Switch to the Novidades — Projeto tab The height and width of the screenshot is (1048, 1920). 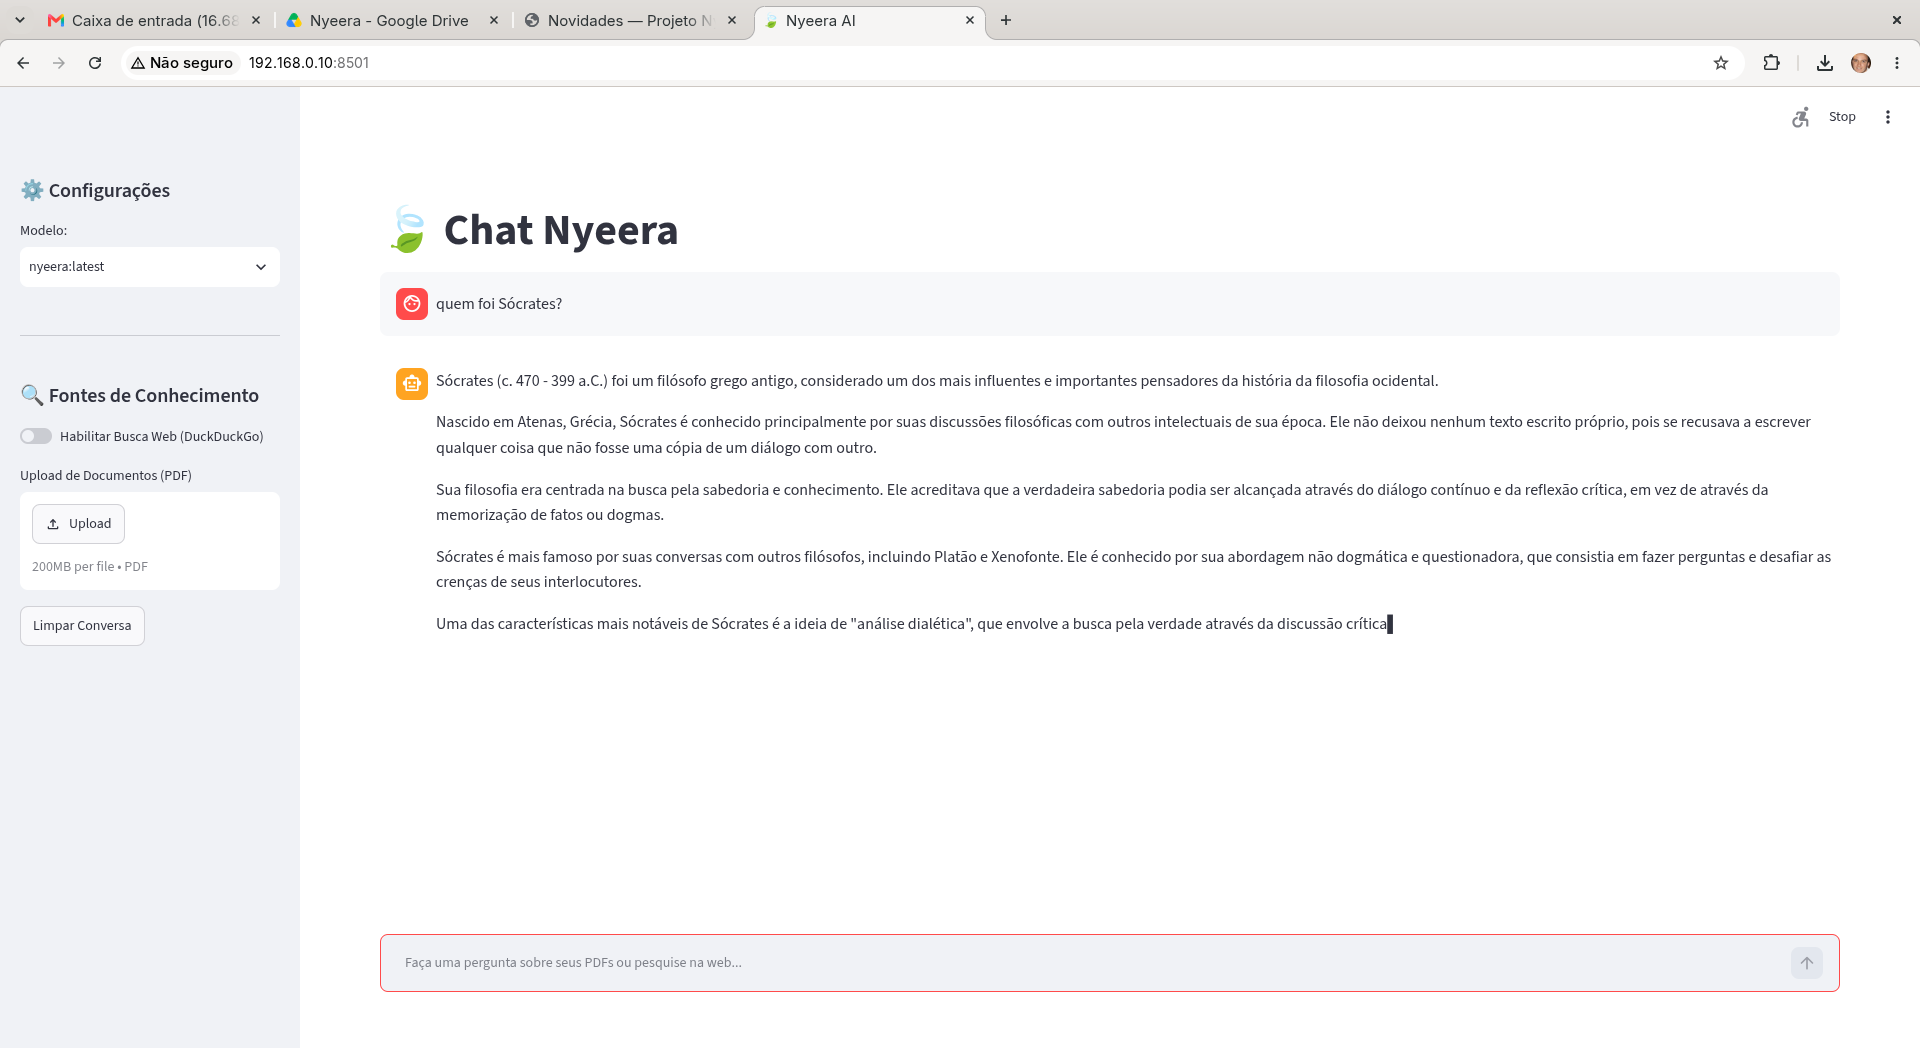(630, 20)
